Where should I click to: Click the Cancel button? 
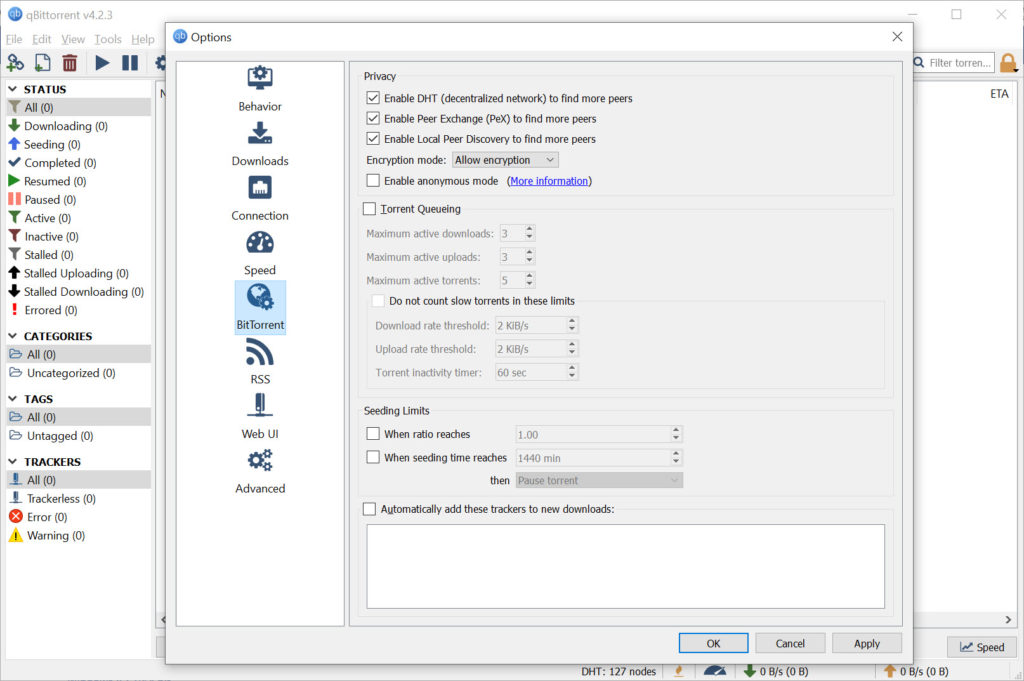coord(790,643)
